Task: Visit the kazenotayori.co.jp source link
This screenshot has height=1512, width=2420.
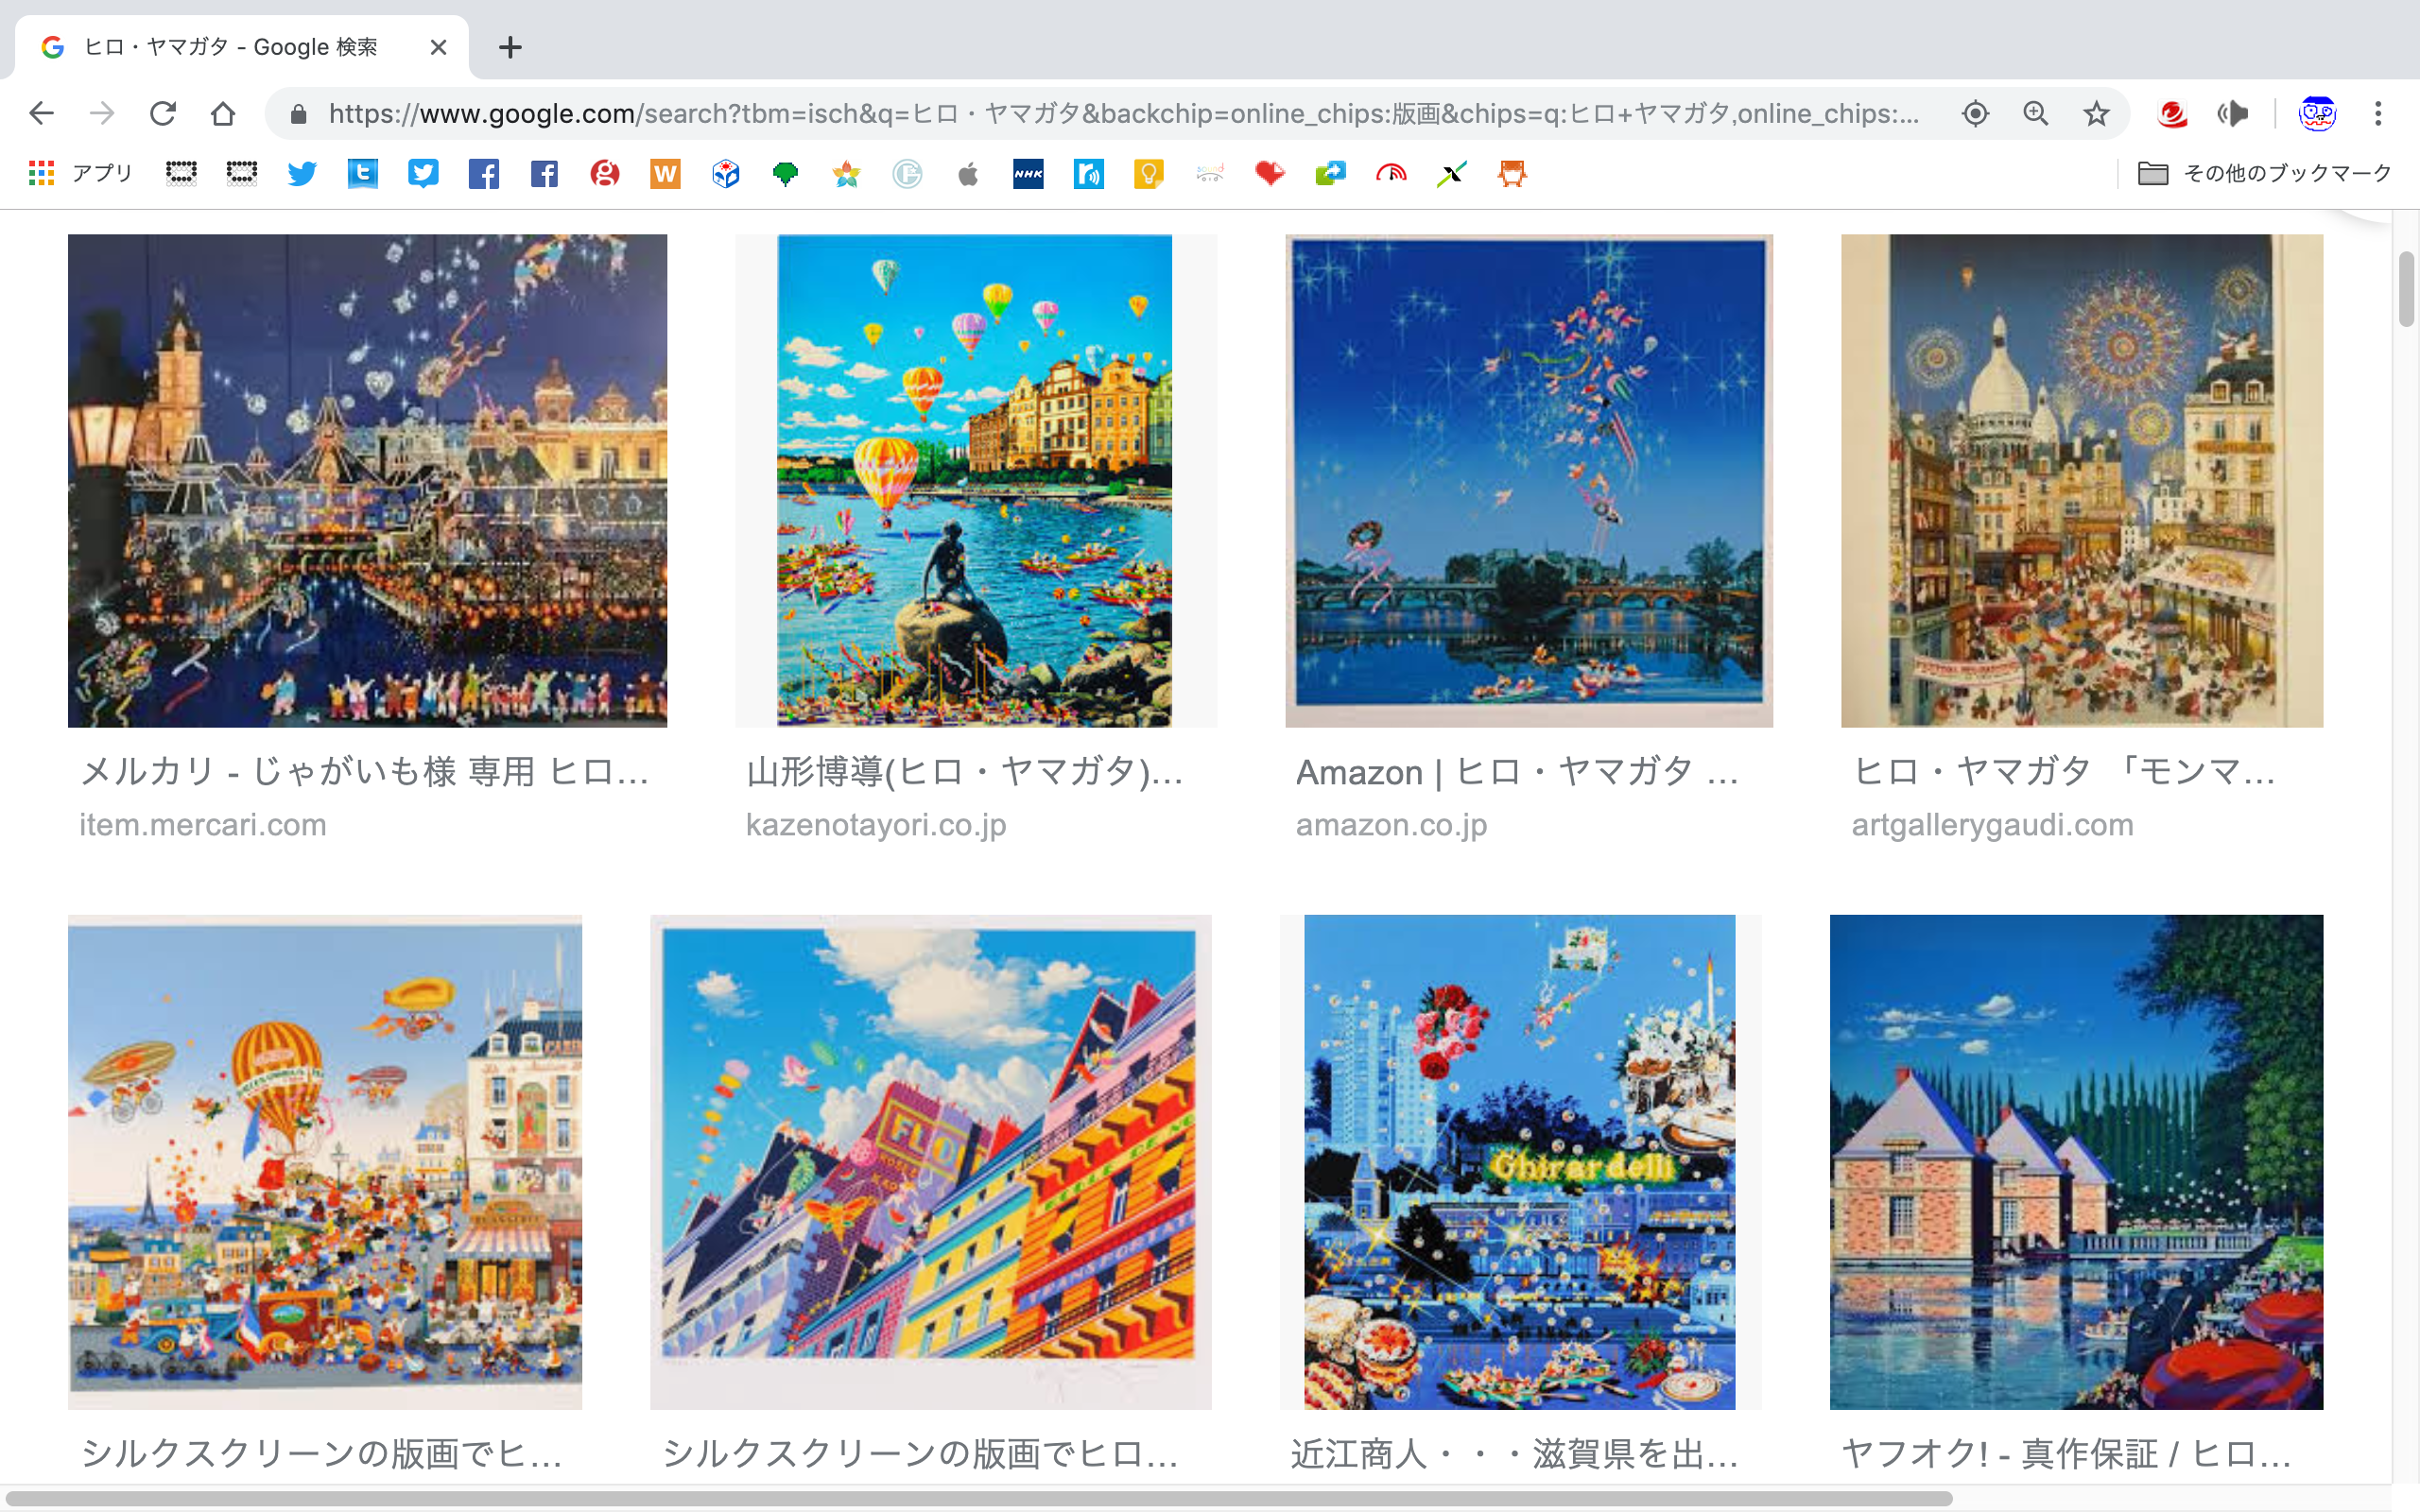Action: 876,825
